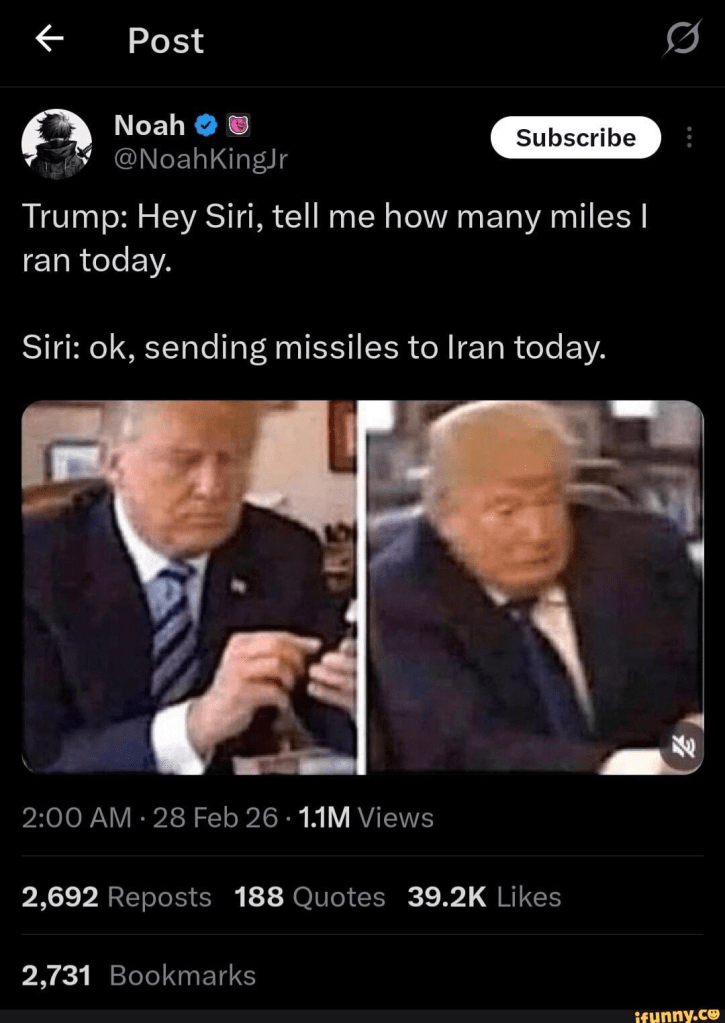Click the 2:00 AM 28 Feb 26 timestamp
Screen dimensions: 725x1023
point(150,817)
